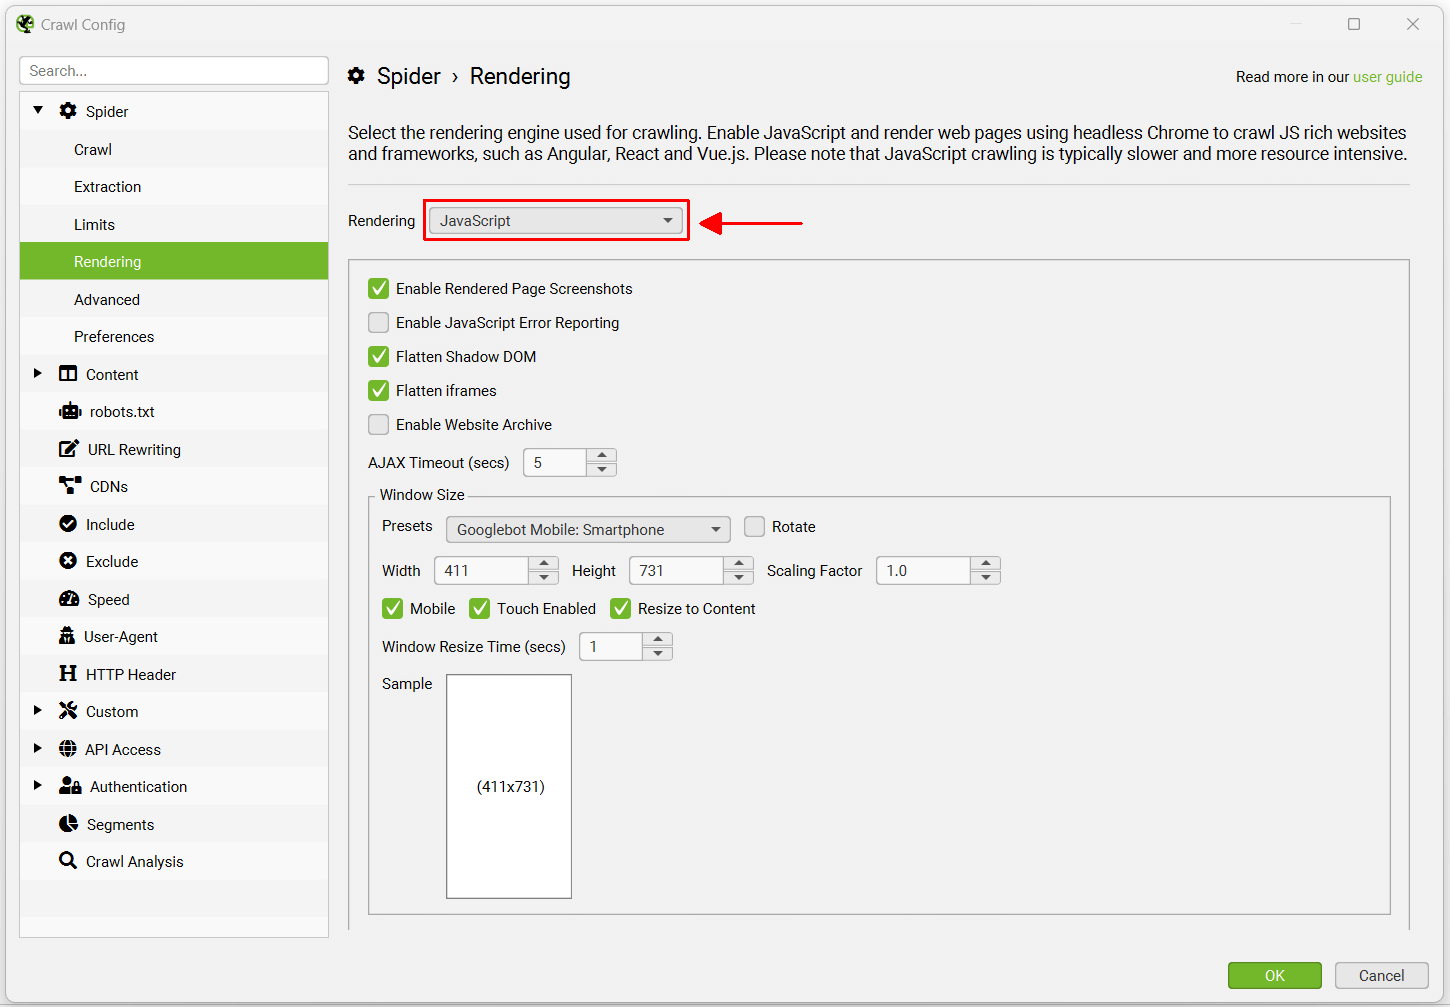
Task: Click the Speed gauge icon
Action: tap(69, 599)
